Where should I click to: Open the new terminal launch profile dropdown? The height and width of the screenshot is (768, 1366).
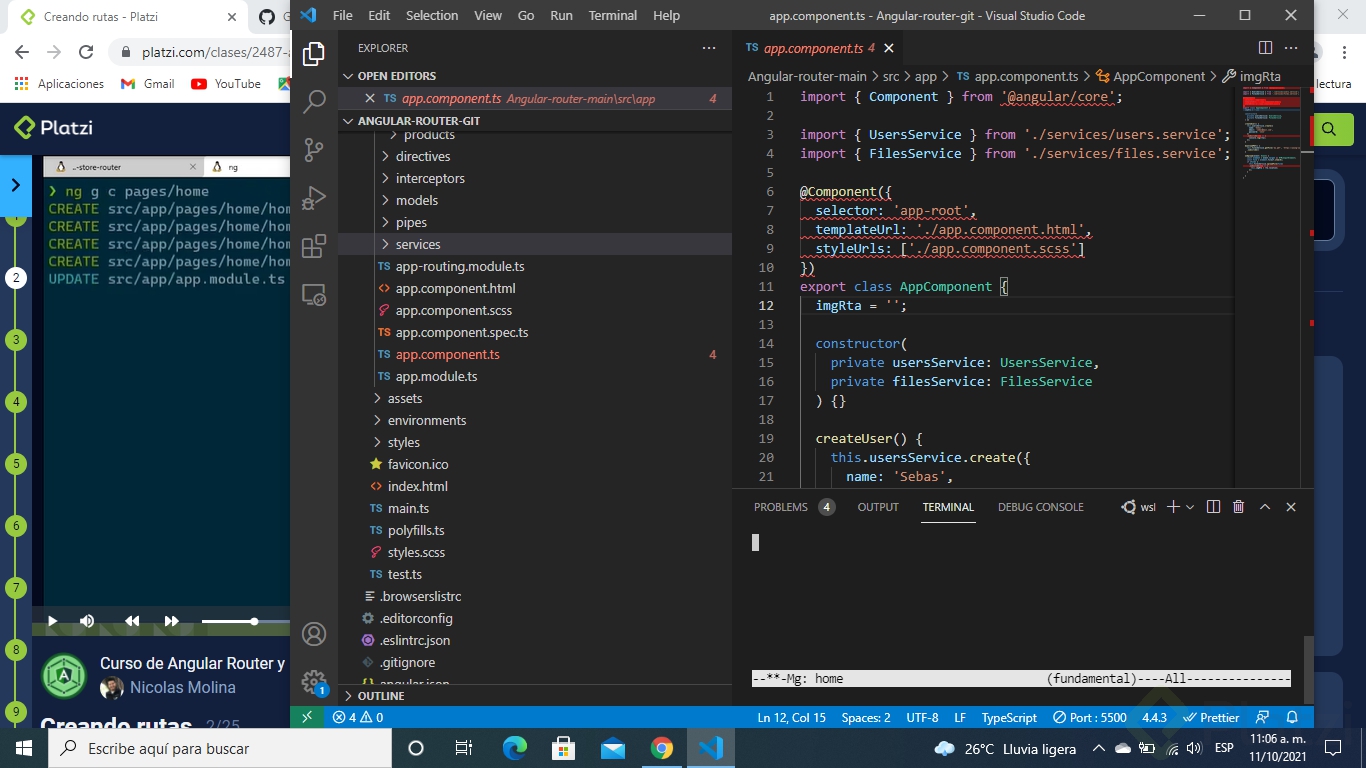[1190, 507]
